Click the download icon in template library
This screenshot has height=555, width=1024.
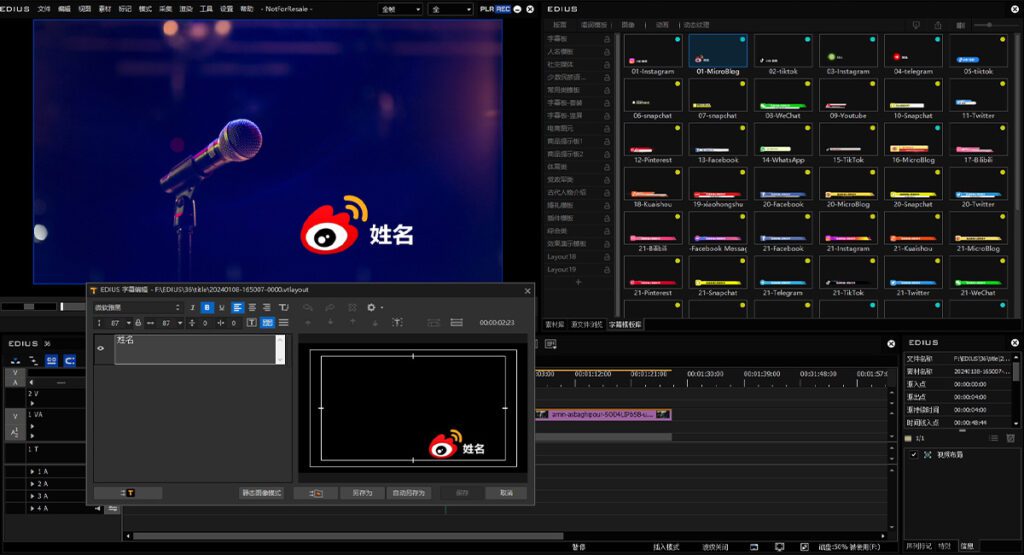click(x=916, y=25)
